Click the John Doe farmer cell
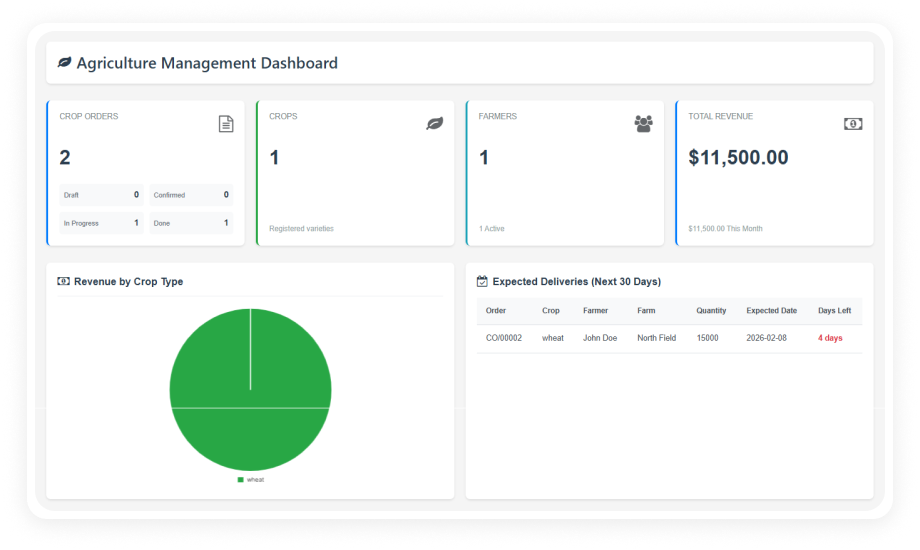This screenshot has height=550, width=920. click(x=600, y=338)
